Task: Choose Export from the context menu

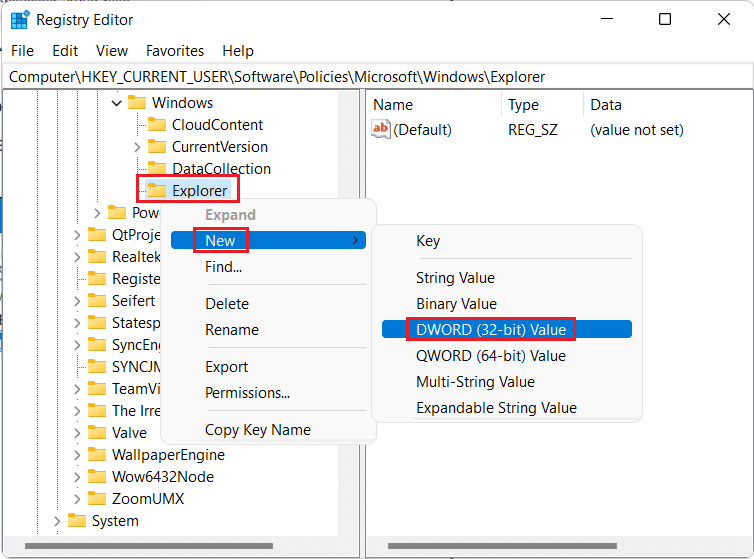Action: tap(268, 366)
